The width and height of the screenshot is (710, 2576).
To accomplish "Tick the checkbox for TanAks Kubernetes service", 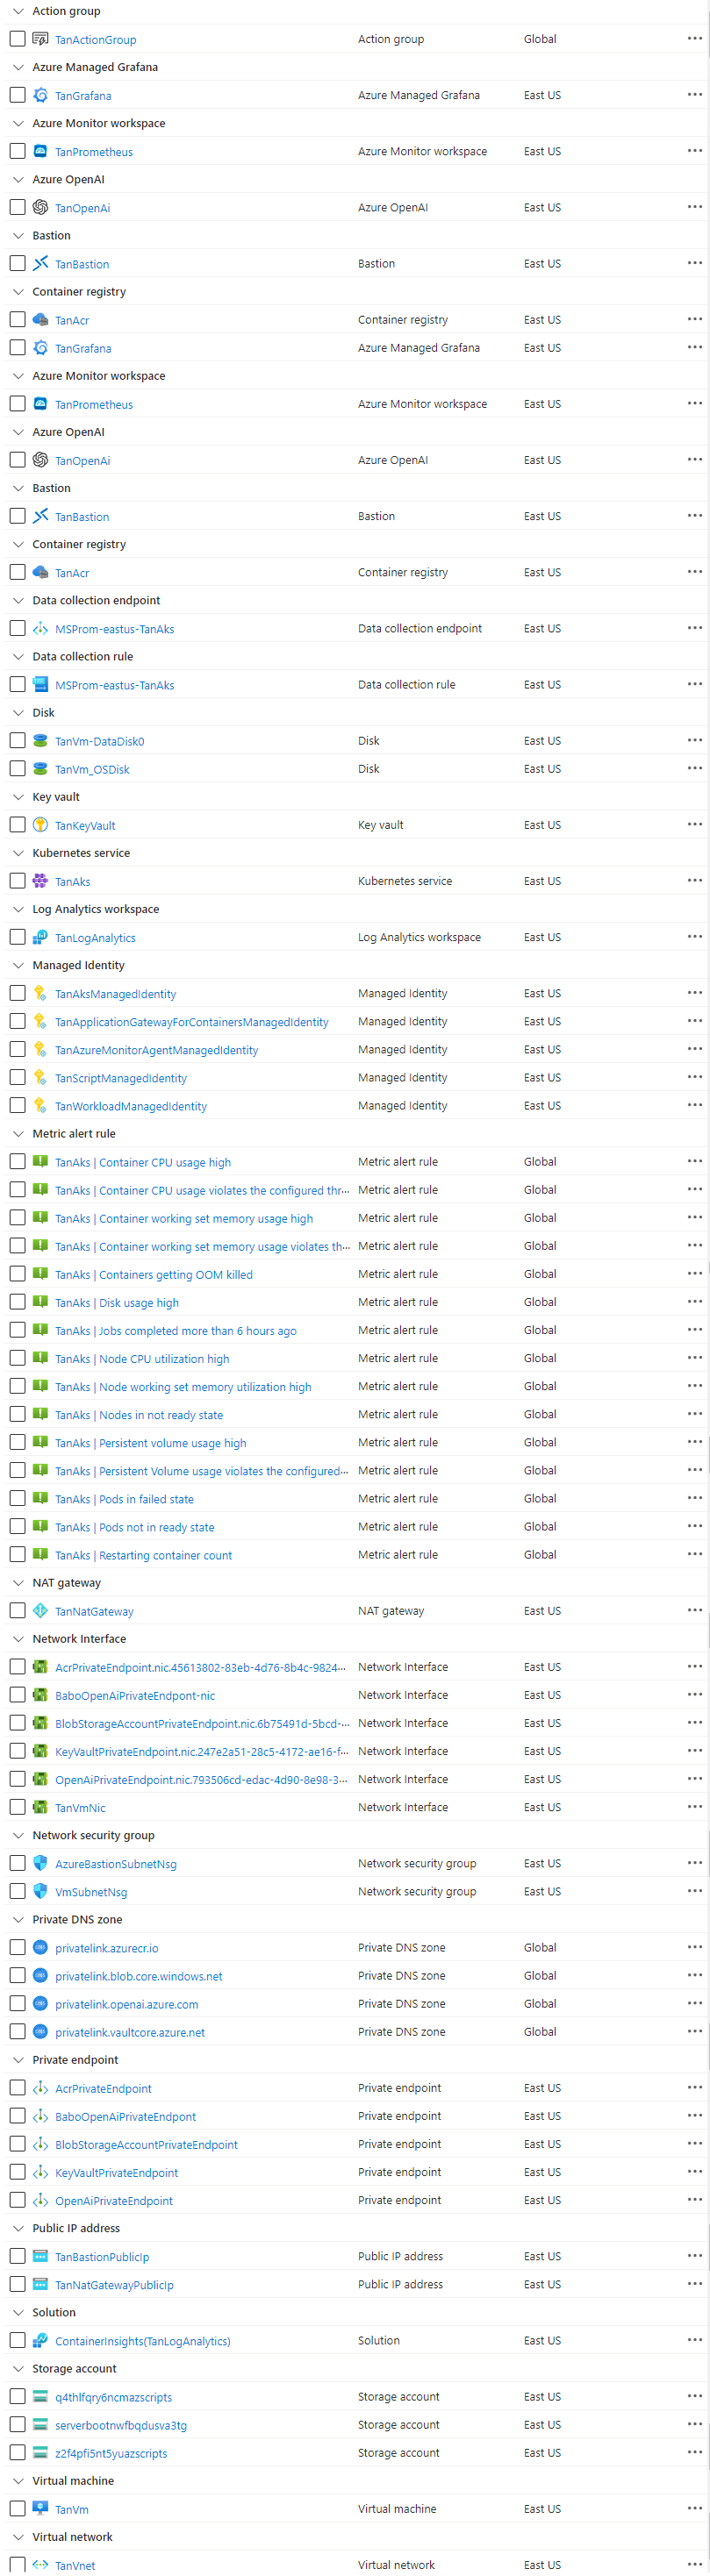I will [17, 881].
